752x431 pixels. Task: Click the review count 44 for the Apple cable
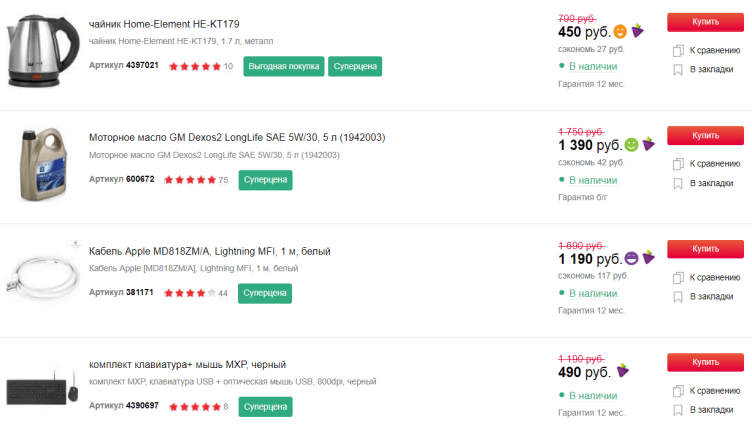tap(223, 293)
